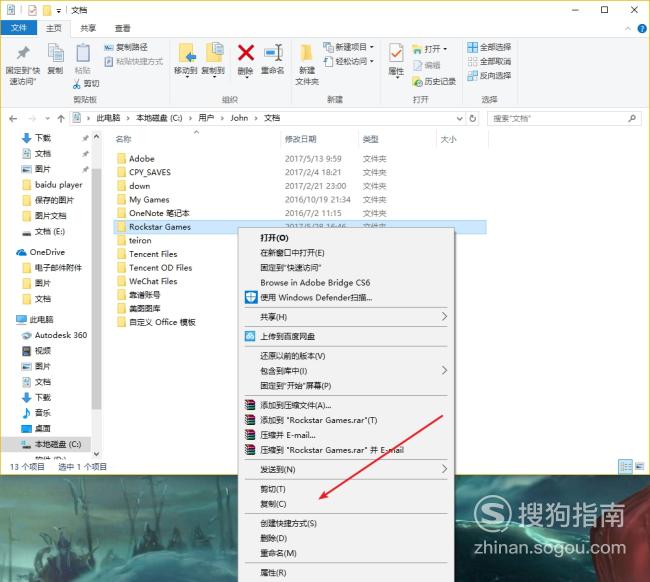Choose Open (打开) from the context menu
Screen dimensions: 650x582
pos(274,238)
